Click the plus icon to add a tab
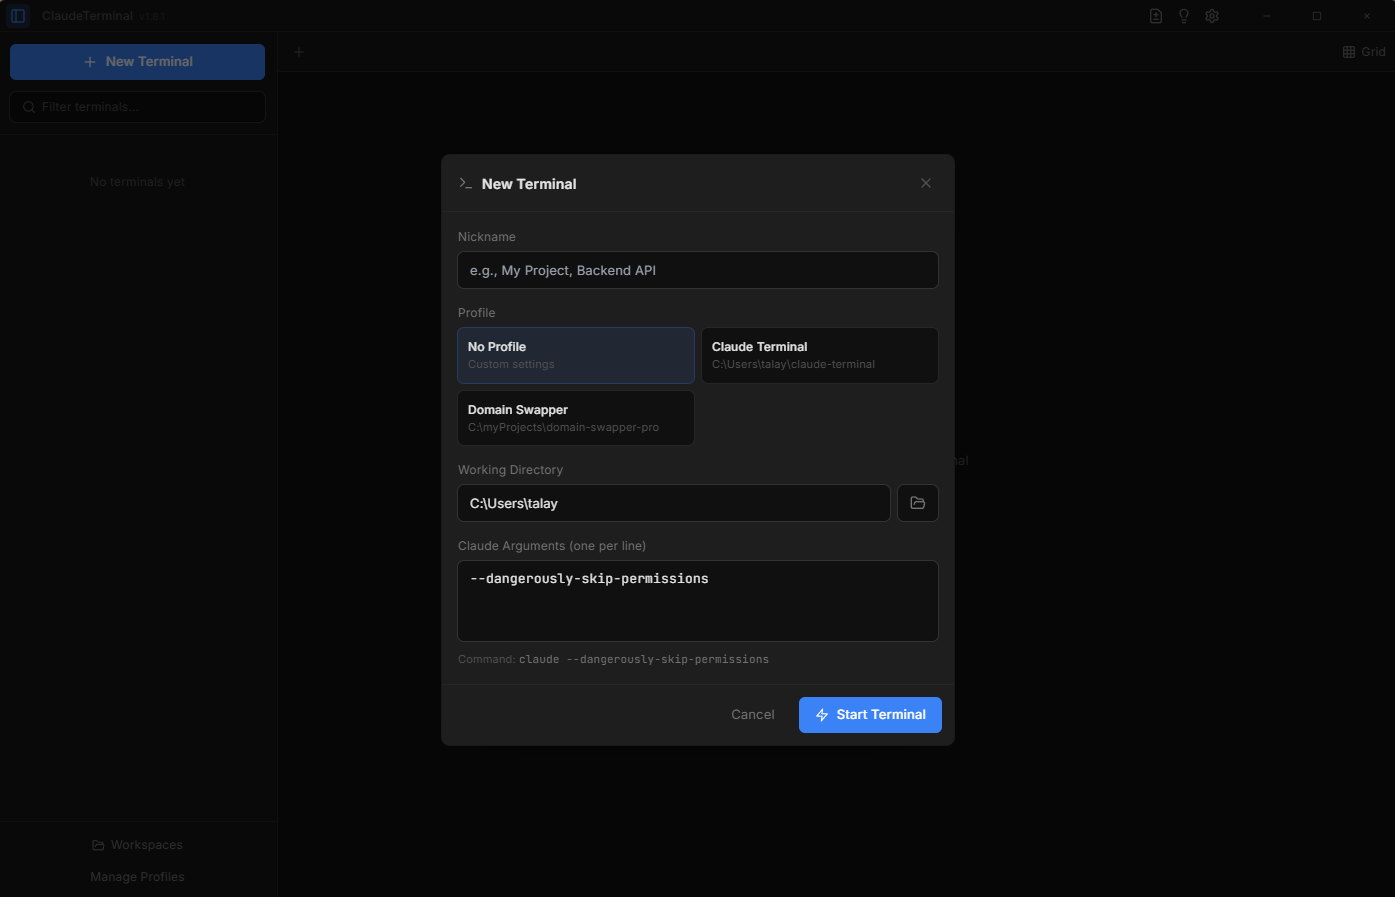Screen dimensions: 1395x897 299,52
